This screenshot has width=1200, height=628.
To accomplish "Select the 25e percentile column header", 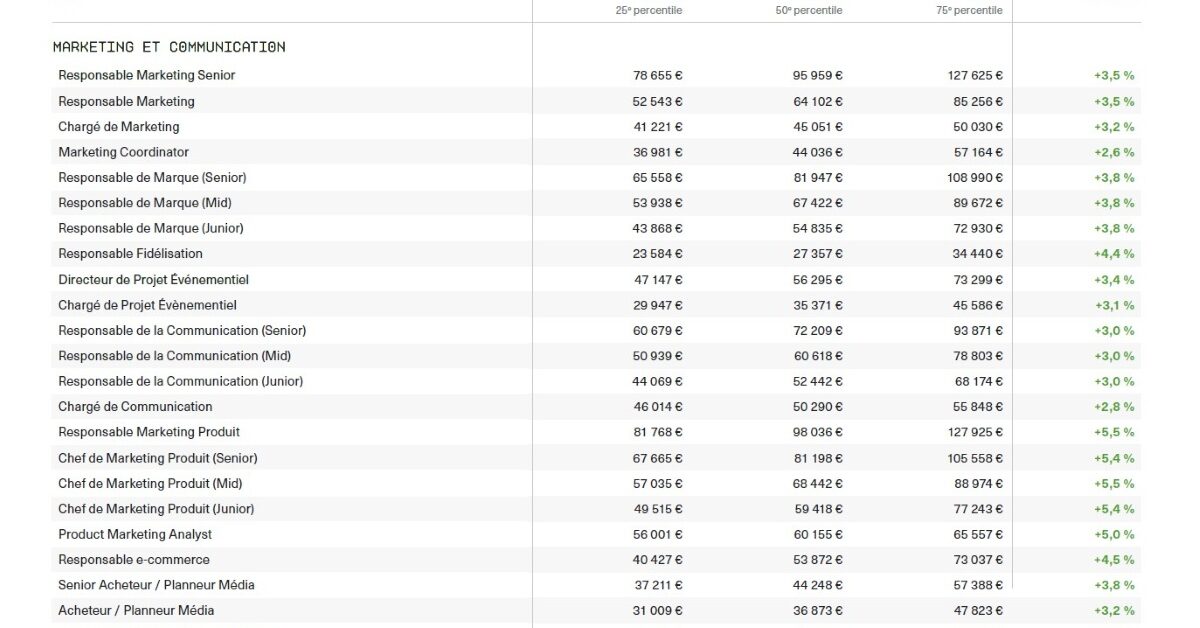I will click(649, 10).
